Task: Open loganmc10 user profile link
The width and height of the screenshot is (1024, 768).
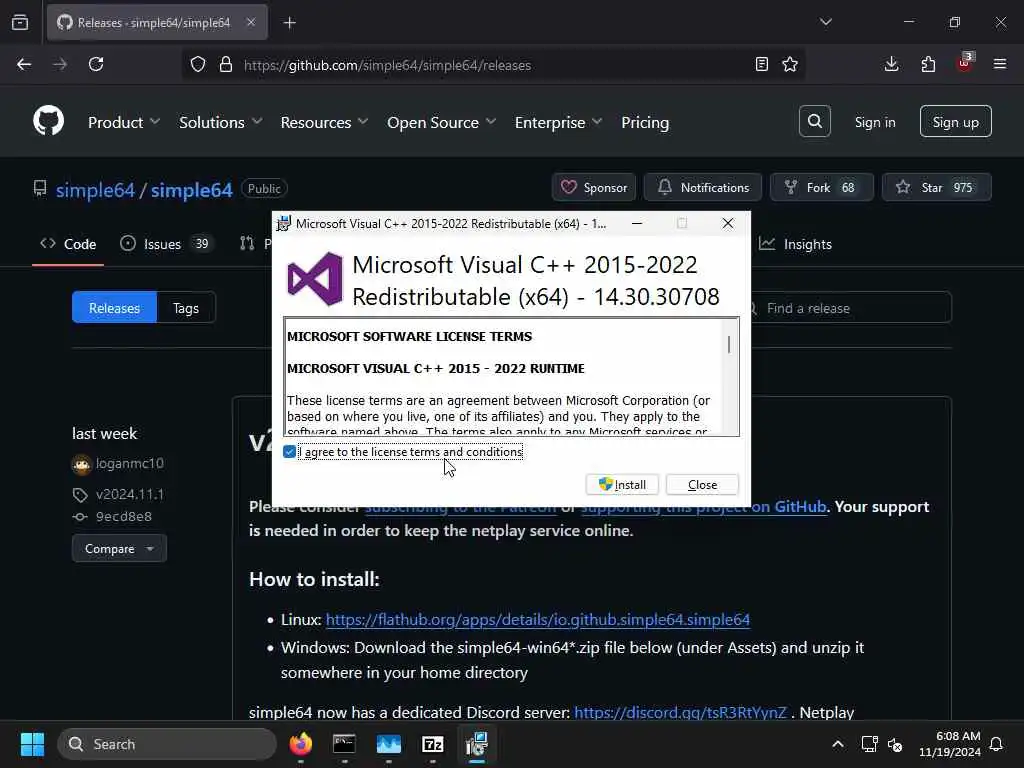Action: [129, 463]
